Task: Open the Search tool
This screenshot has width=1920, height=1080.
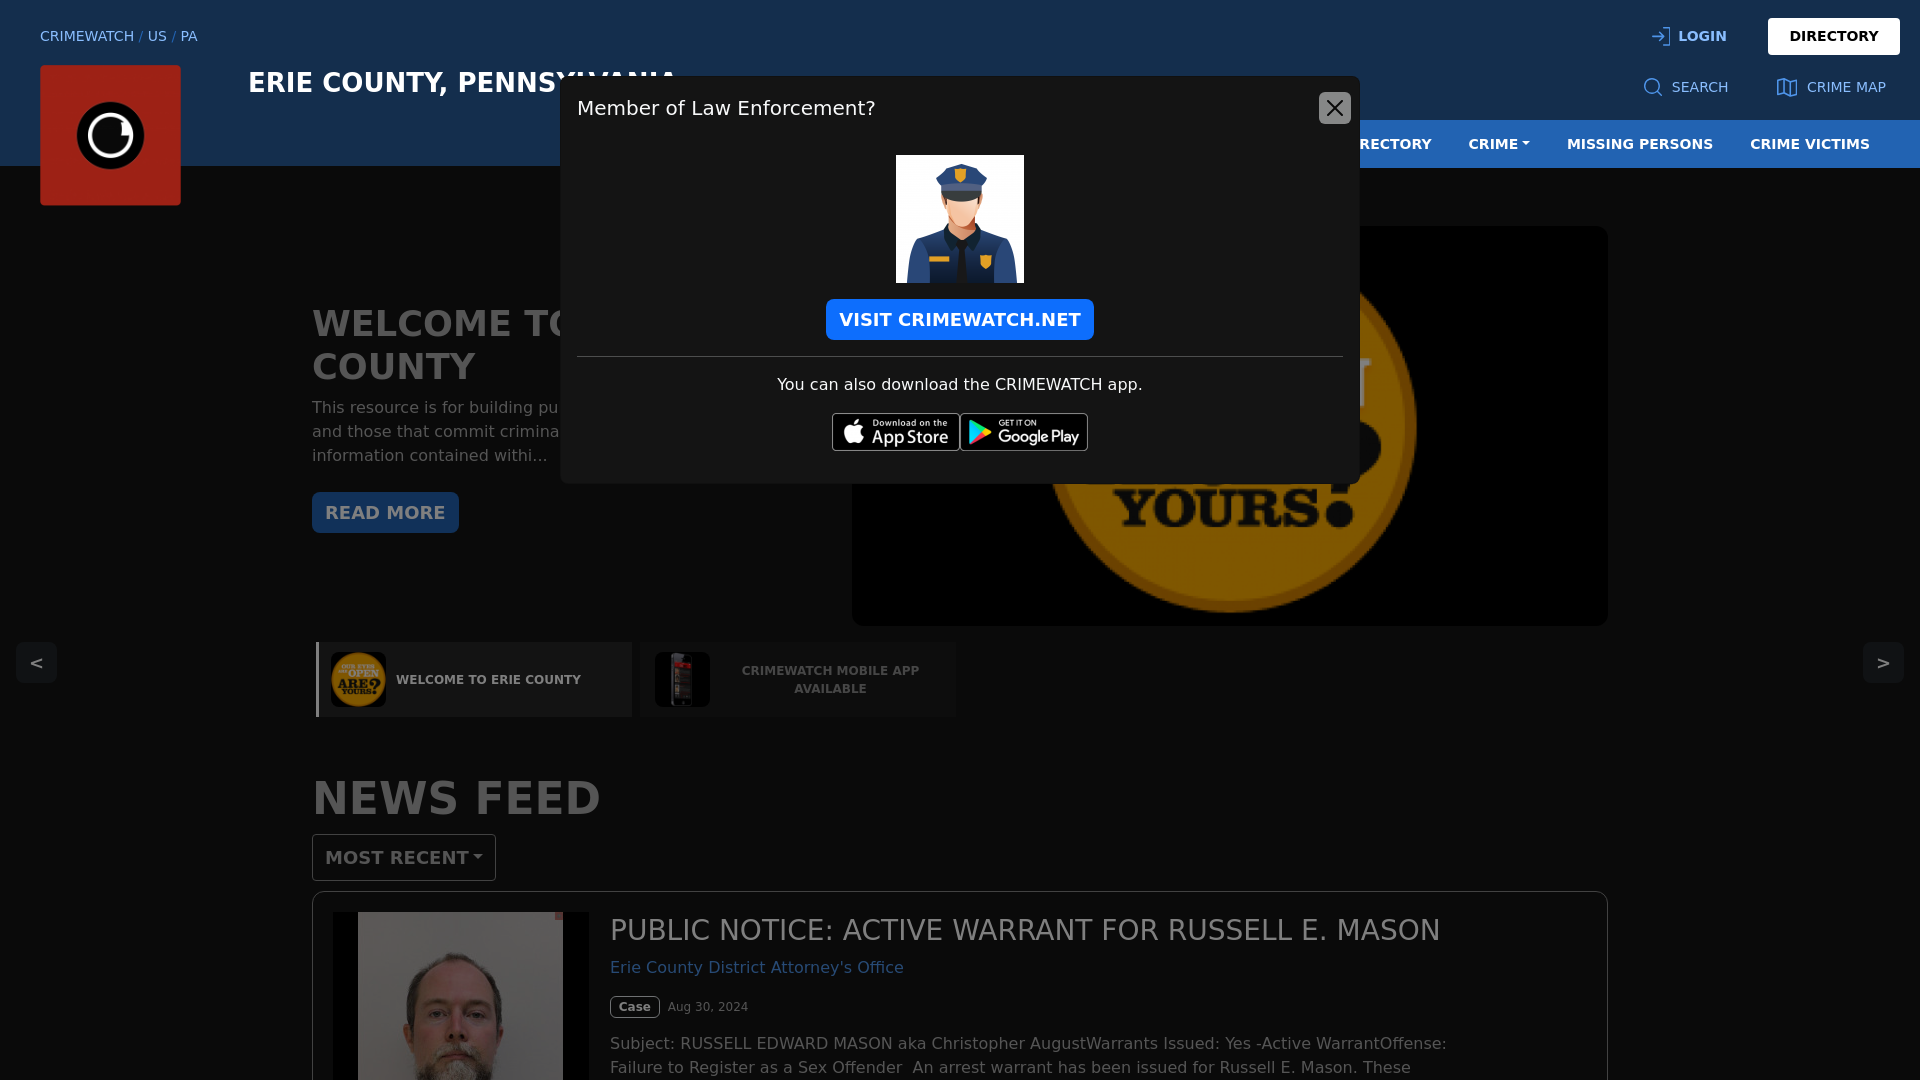Action: (1685, 87)
